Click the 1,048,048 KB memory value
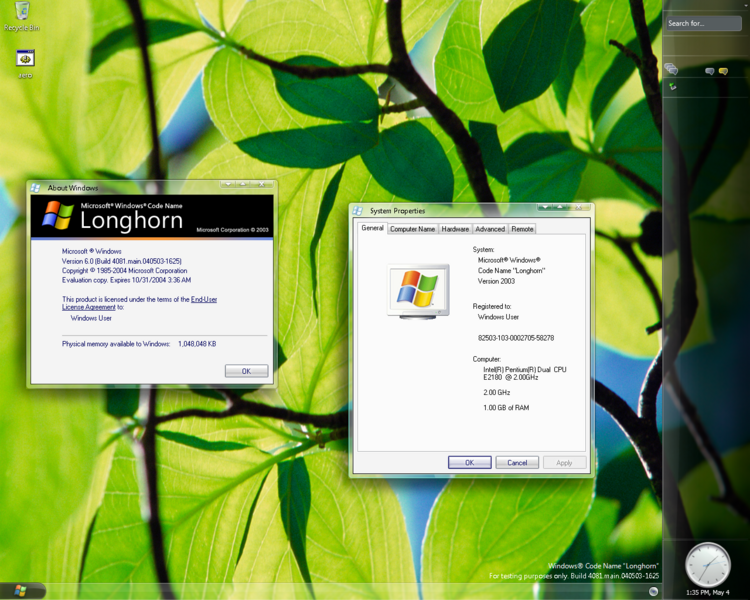 coord(197,344)
